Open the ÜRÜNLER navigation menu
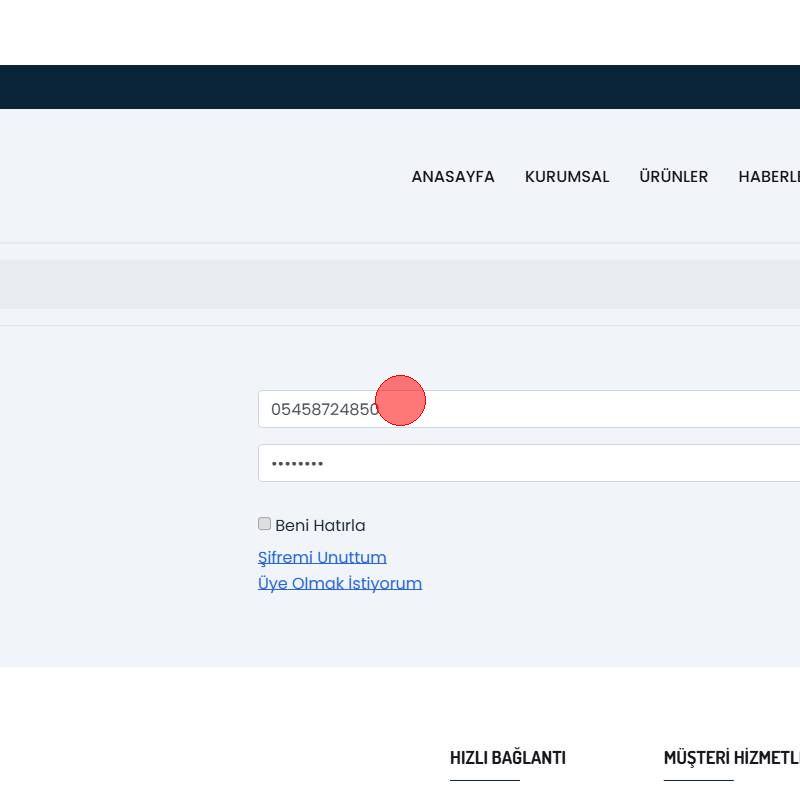 click(673, 177)
